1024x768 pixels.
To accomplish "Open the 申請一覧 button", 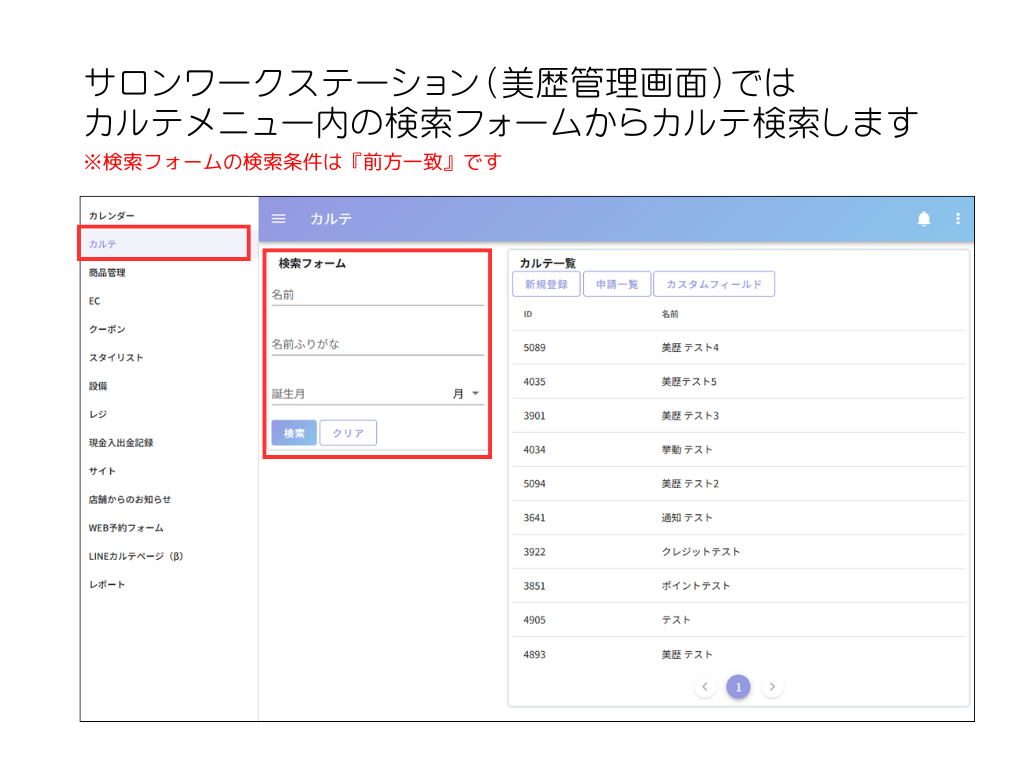I will coord(617,284).
